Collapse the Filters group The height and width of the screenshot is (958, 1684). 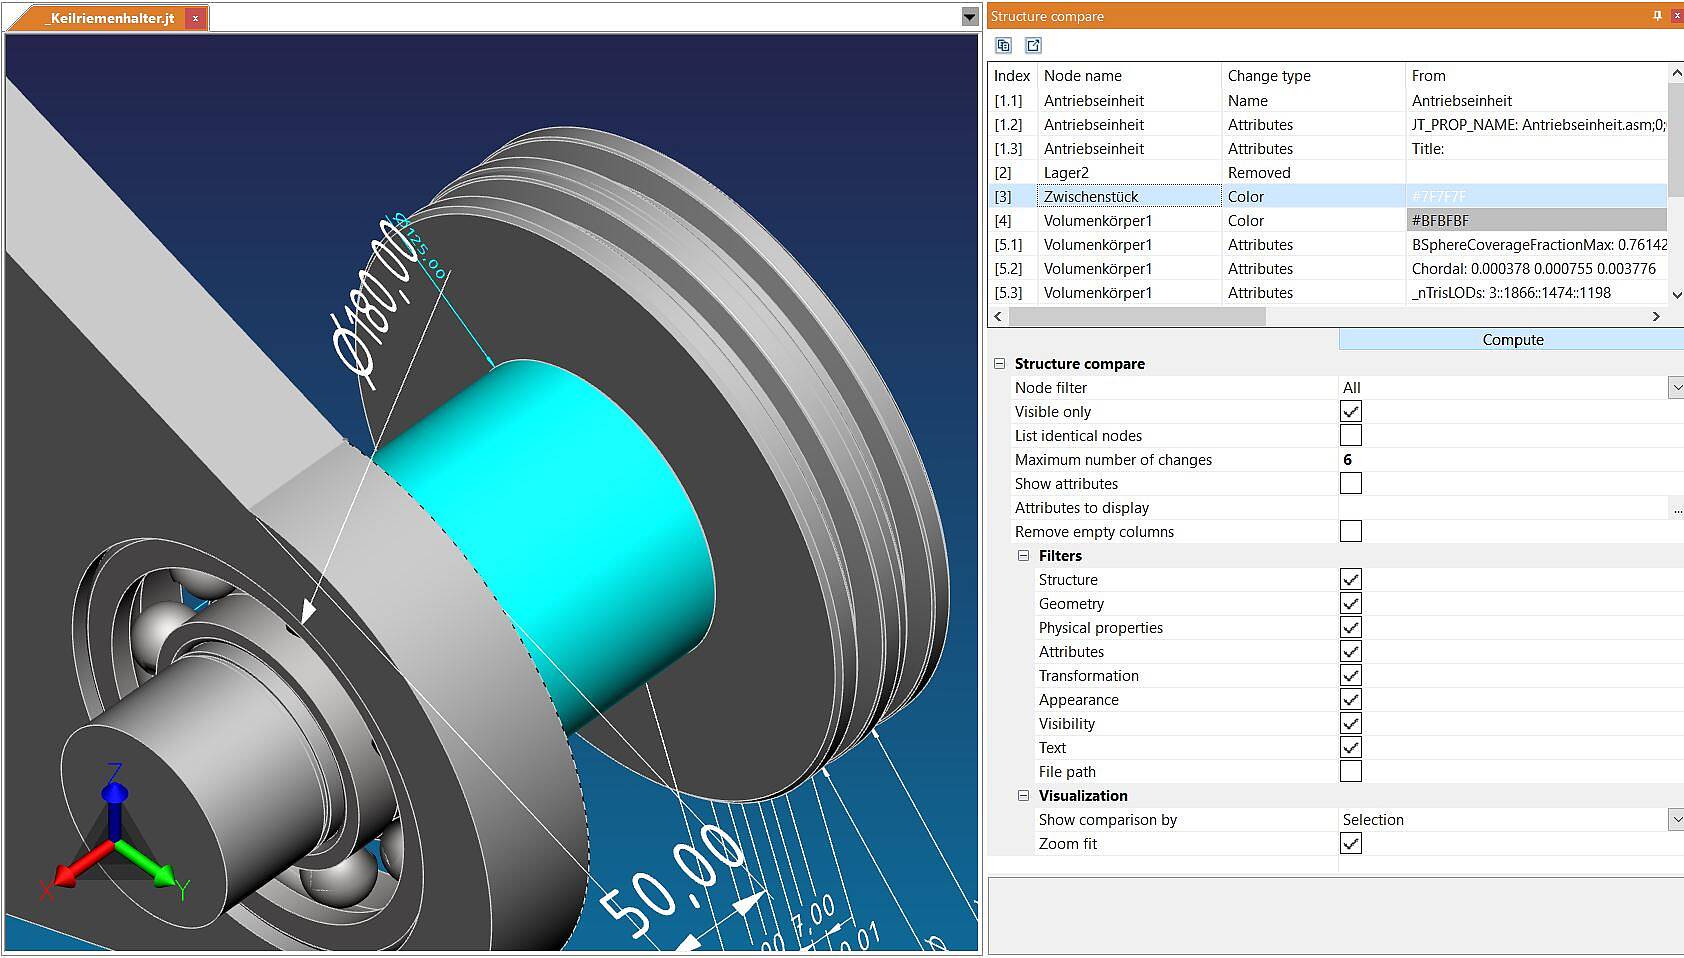[x=1024, y=556]
